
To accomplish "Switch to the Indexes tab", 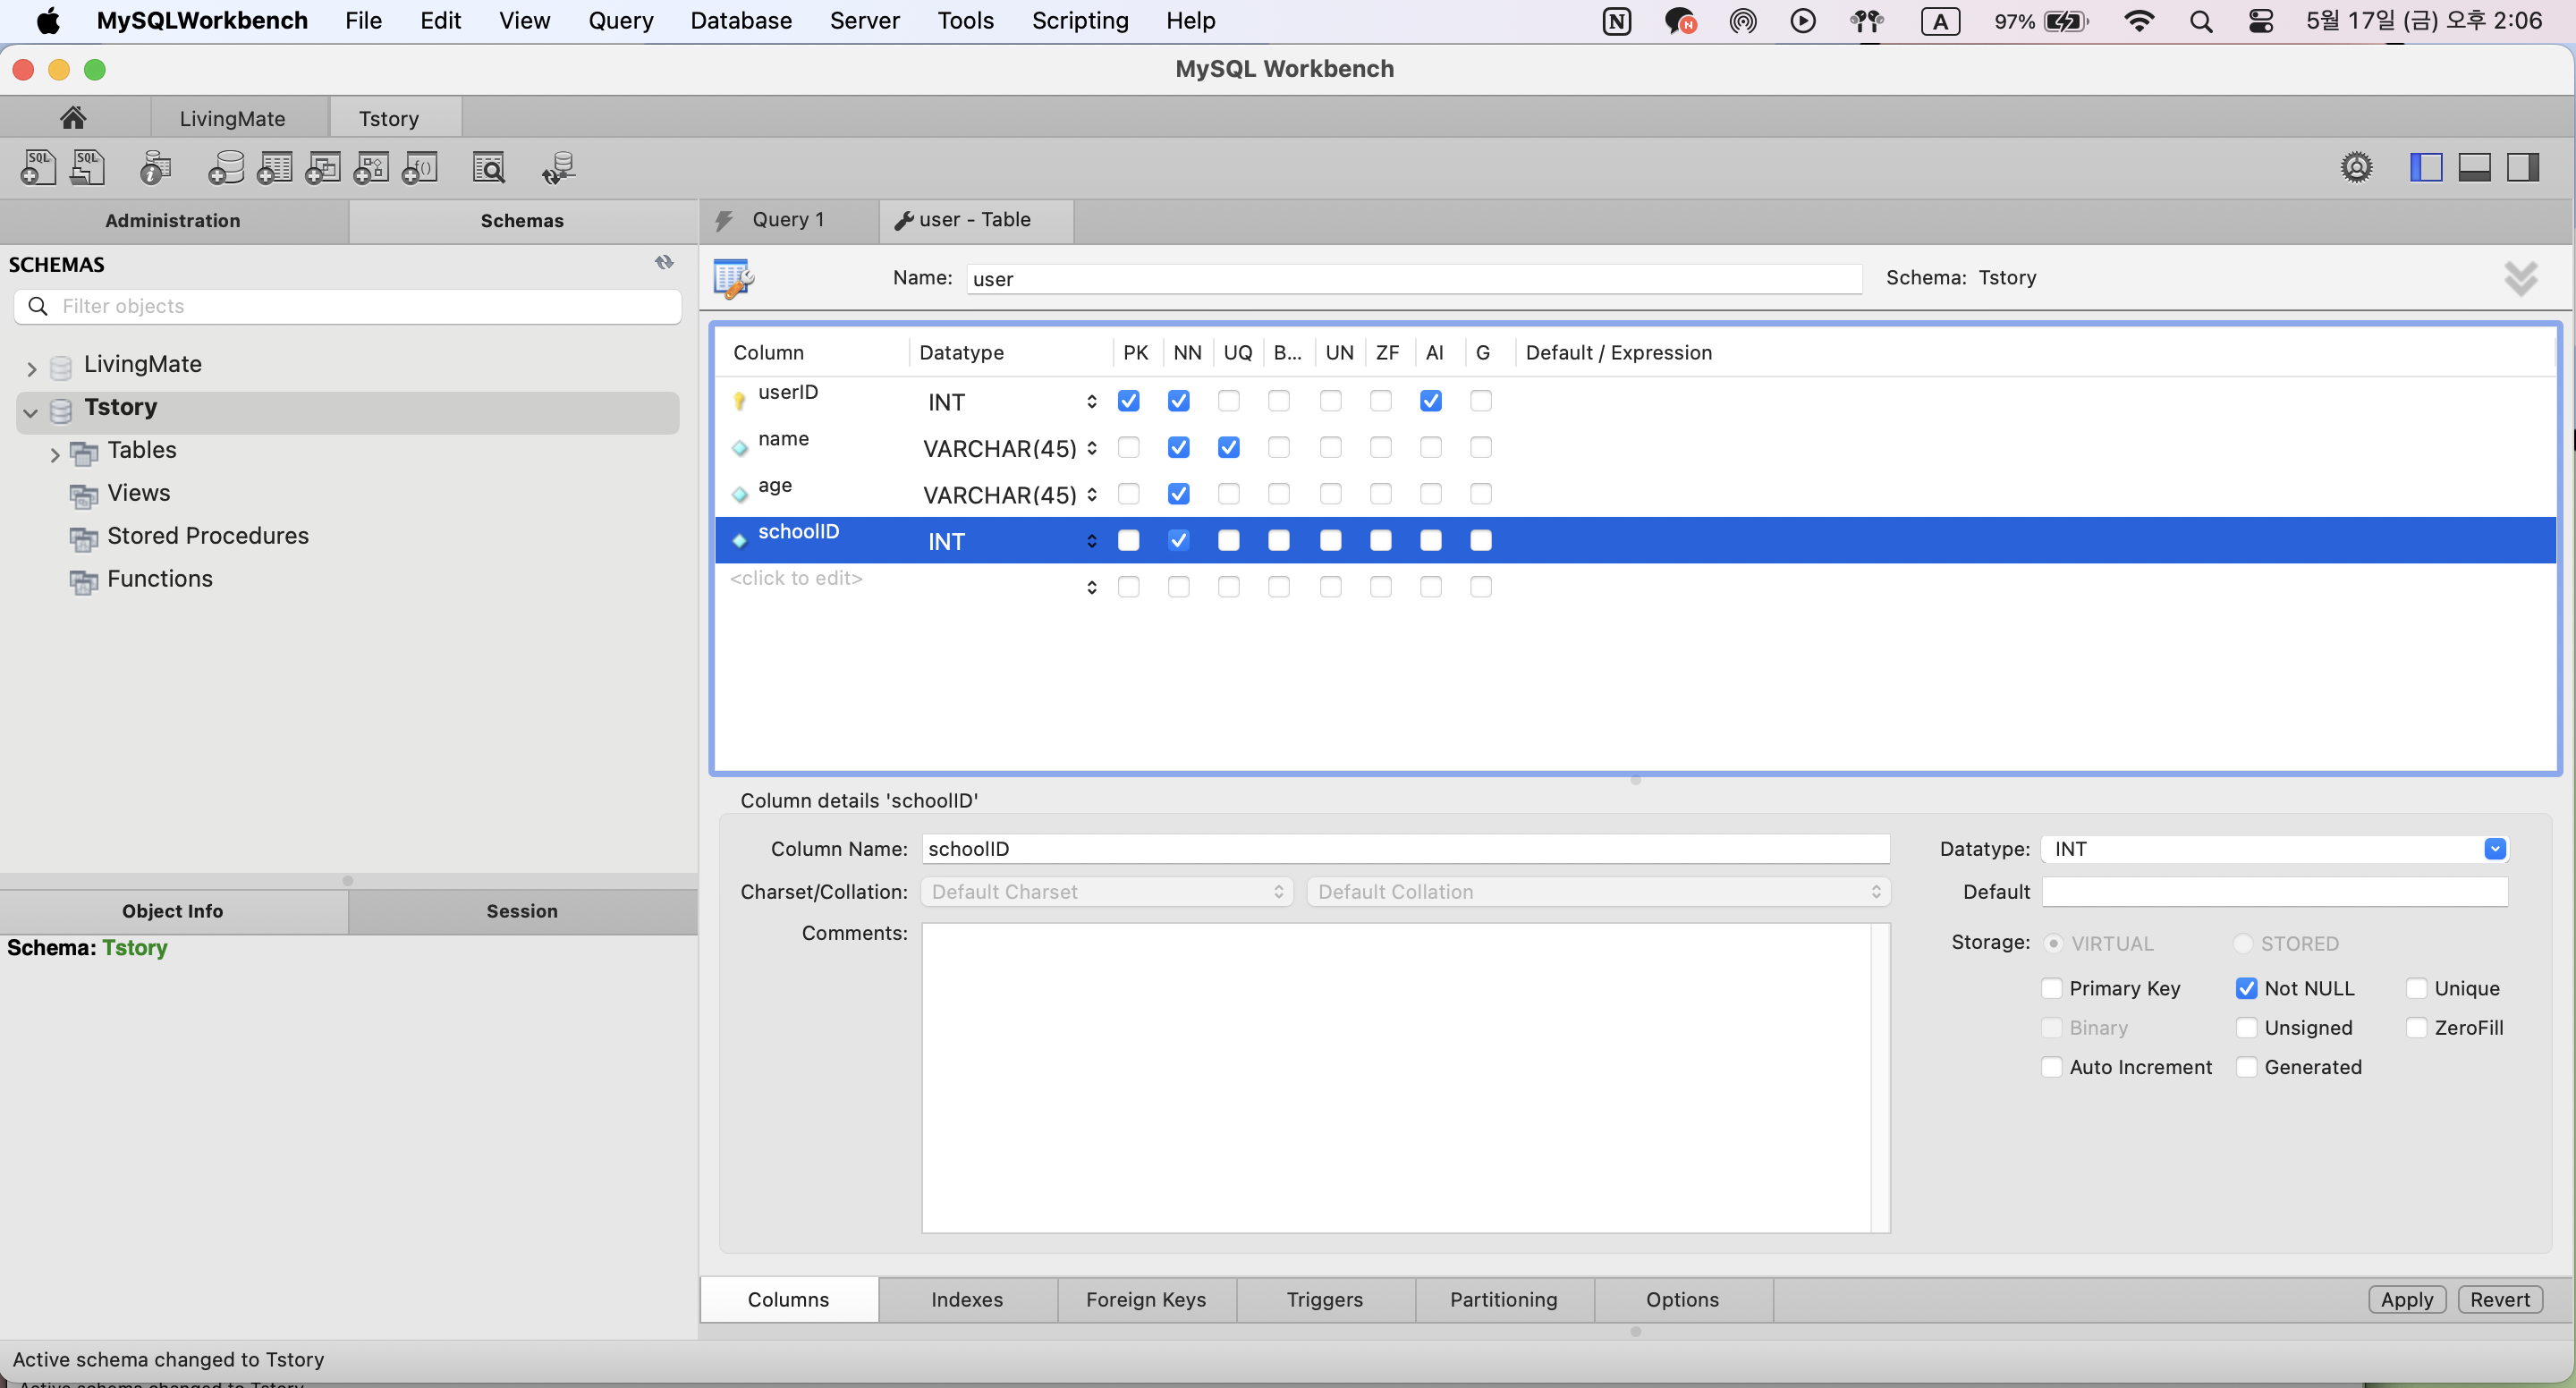I will (967, 1299).
